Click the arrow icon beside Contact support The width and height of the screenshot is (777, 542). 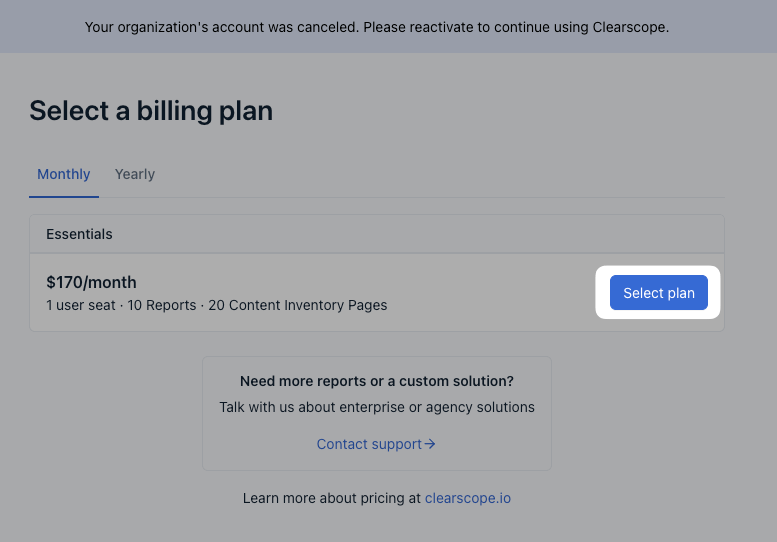click(x=430, y=444)
